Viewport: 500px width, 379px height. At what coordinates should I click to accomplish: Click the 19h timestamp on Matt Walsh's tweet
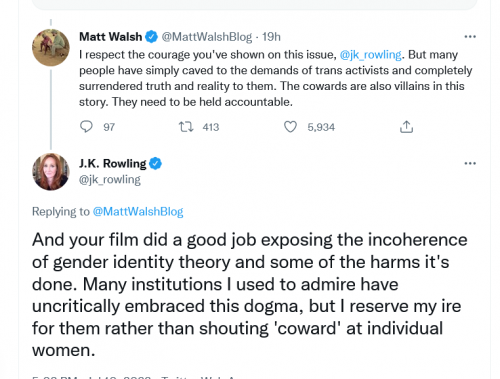point(271,37)
